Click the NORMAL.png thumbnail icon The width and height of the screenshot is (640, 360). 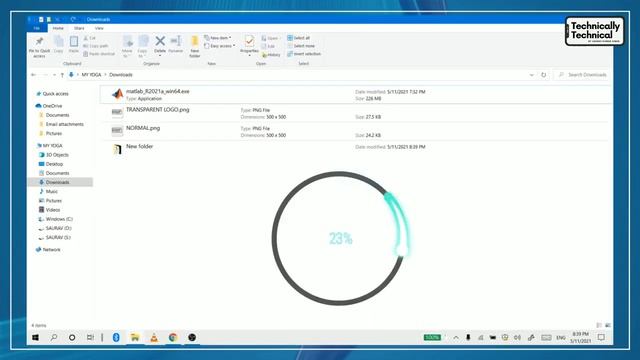[117, 131]
